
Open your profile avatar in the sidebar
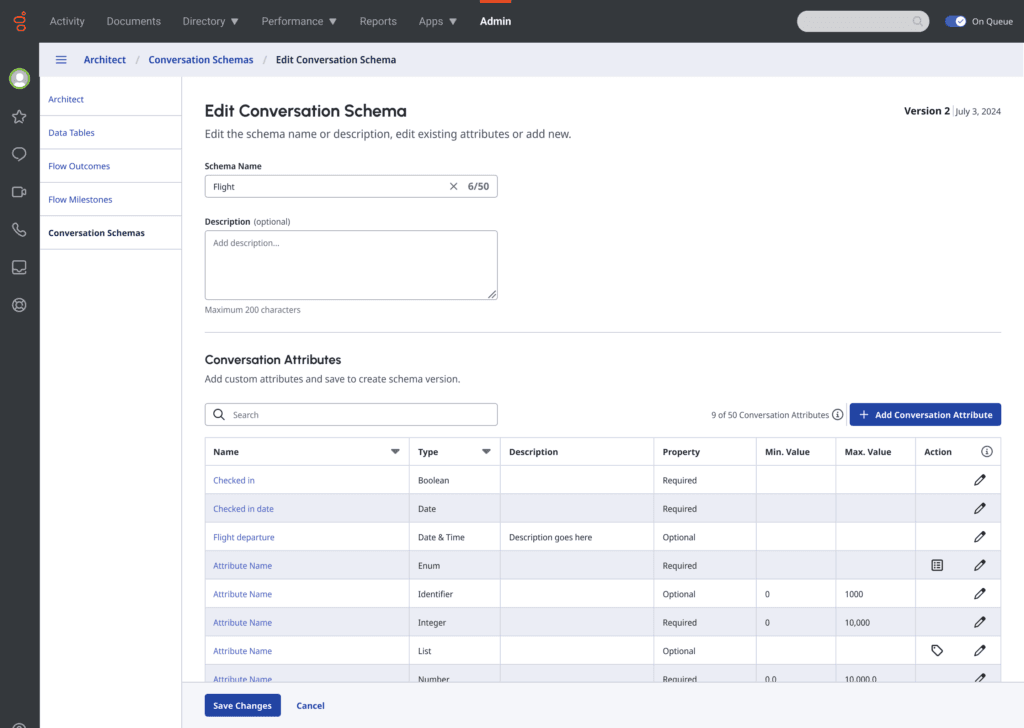pos(18,78)
